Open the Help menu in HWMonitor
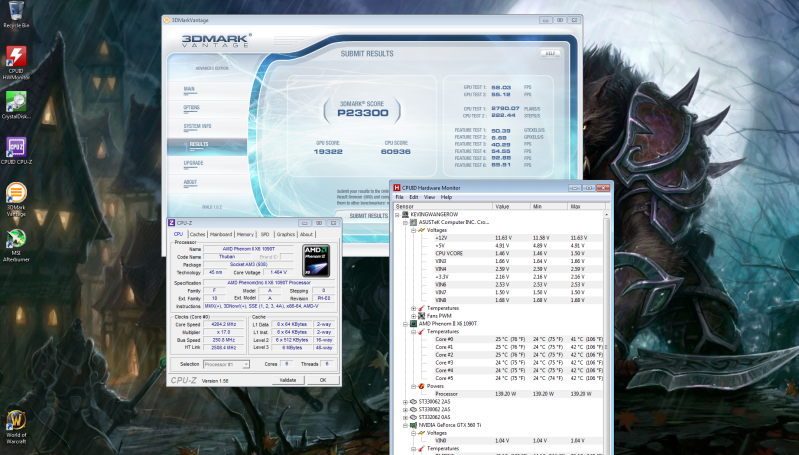Viewport: 799px width, 455px height. click(446, 197)
